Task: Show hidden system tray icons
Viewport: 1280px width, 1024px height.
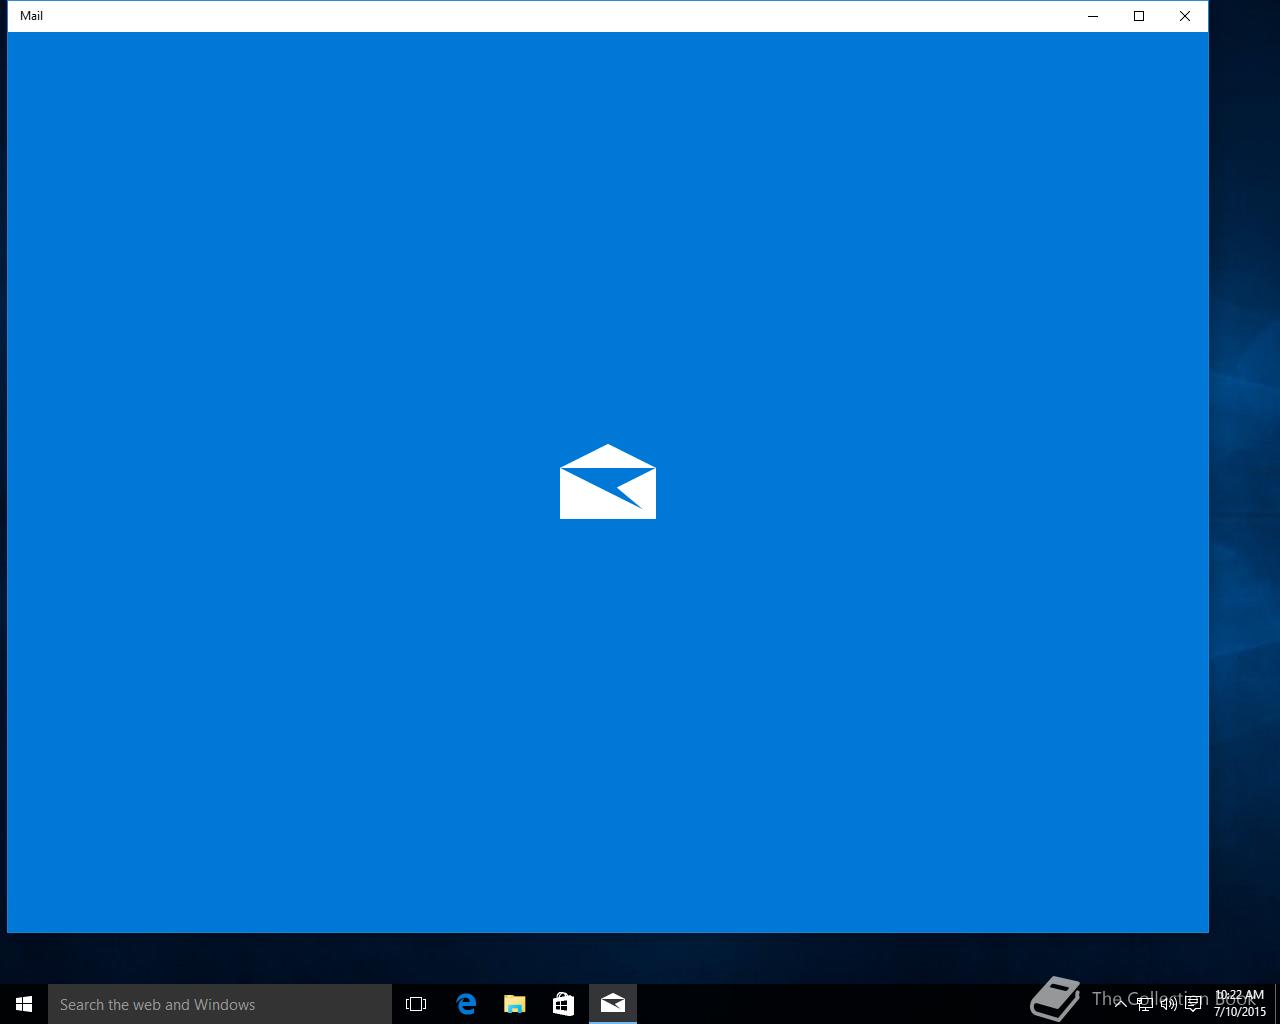Action: [1120, 1004]
